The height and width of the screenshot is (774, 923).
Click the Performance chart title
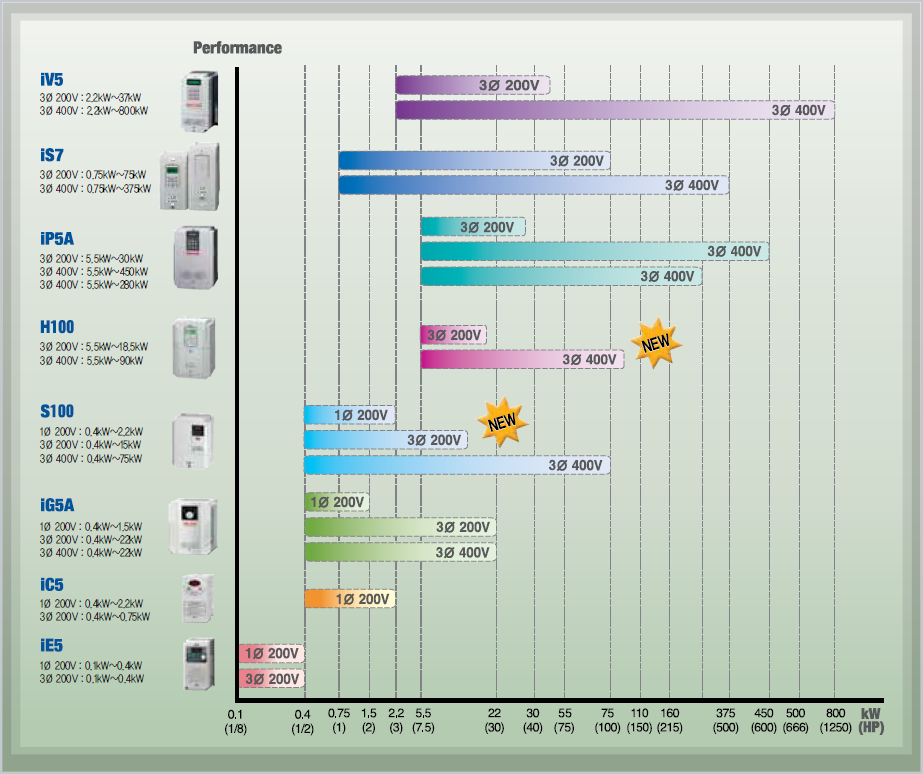point(237,48)
